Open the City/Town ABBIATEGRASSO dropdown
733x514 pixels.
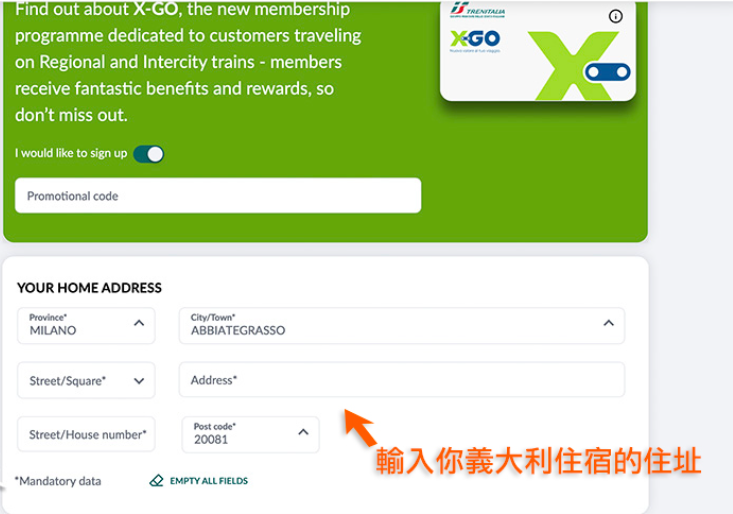coord(402,326)
